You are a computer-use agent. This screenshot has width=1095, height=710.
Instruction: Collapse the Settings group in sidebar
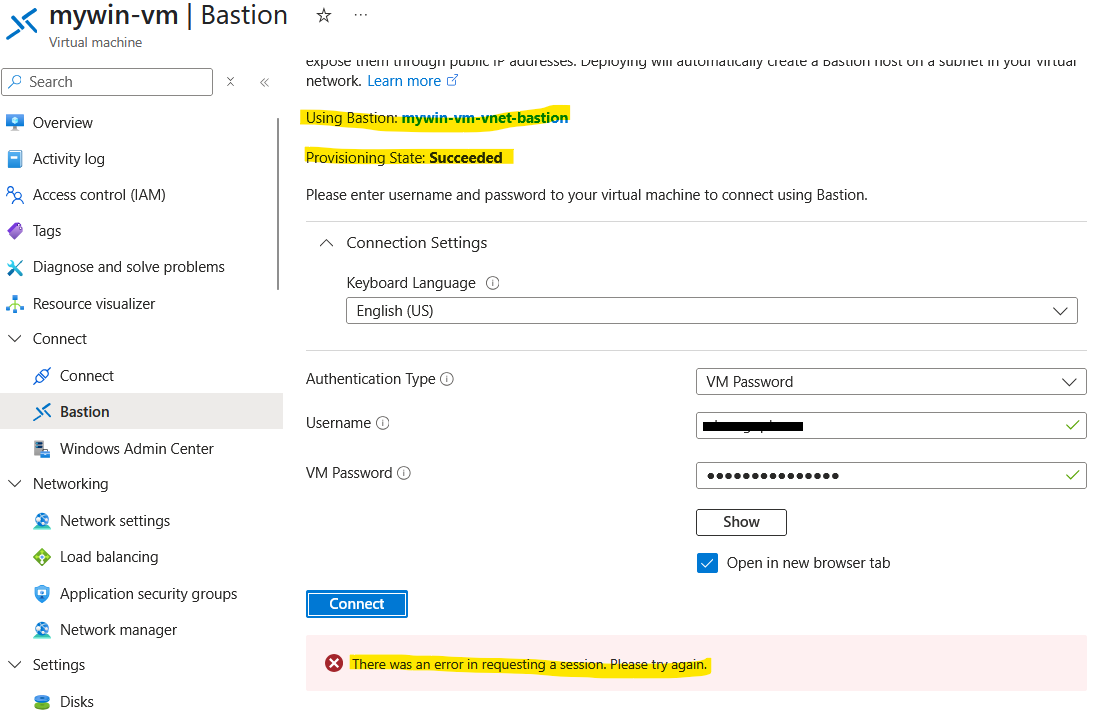15,665
